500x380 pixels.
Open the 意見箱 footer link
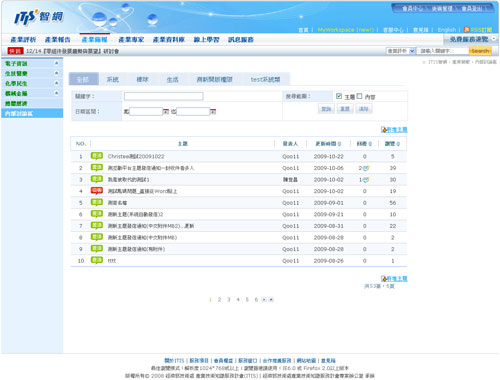click(x=328, y=360)
